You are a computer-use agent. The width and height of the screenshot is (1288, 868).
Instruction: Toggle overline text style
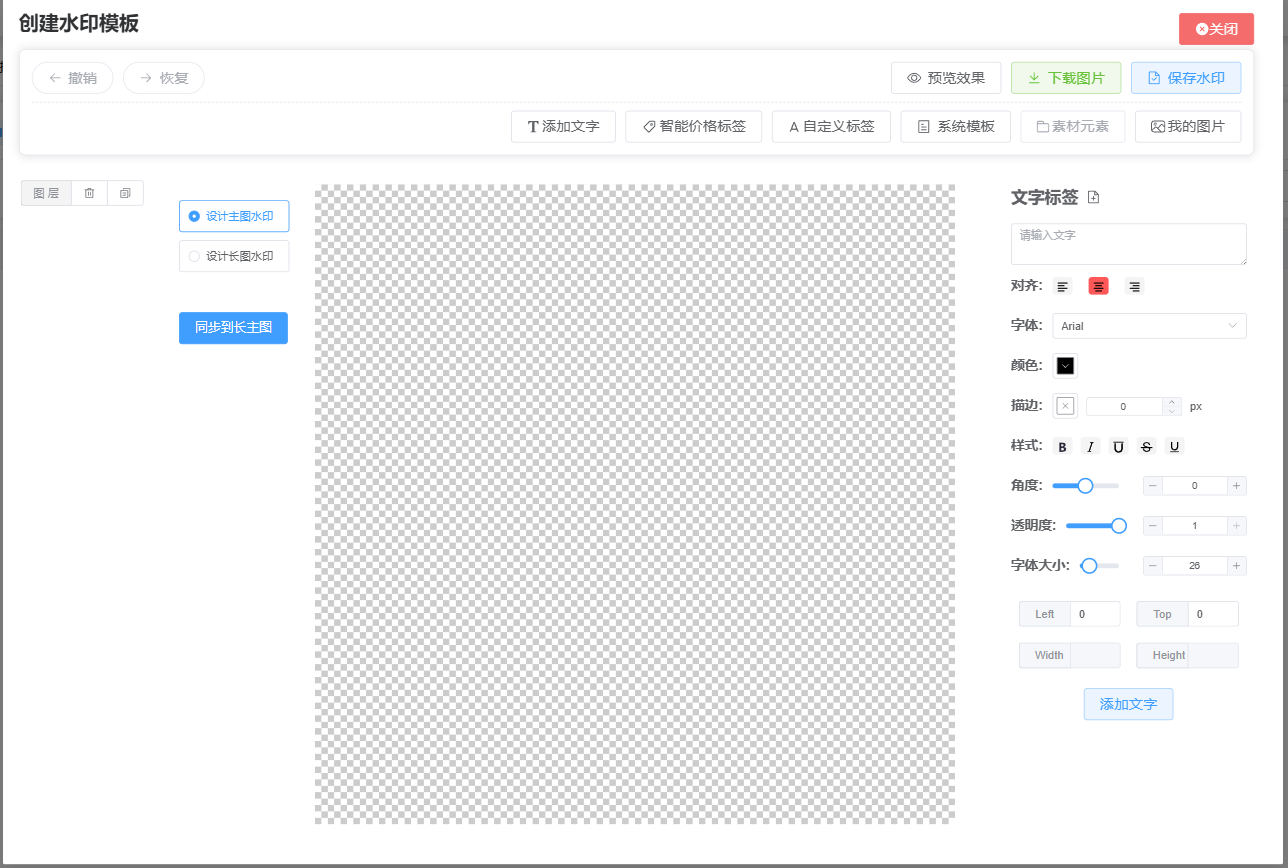pos(1118,447)
